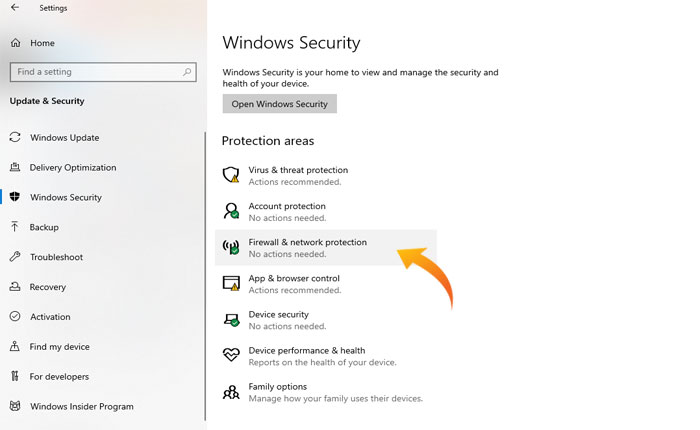Select Delivery Optimization in sidebar
This screenshot has height=430, width=700.
pyautogui.click(x=72, y=167)
